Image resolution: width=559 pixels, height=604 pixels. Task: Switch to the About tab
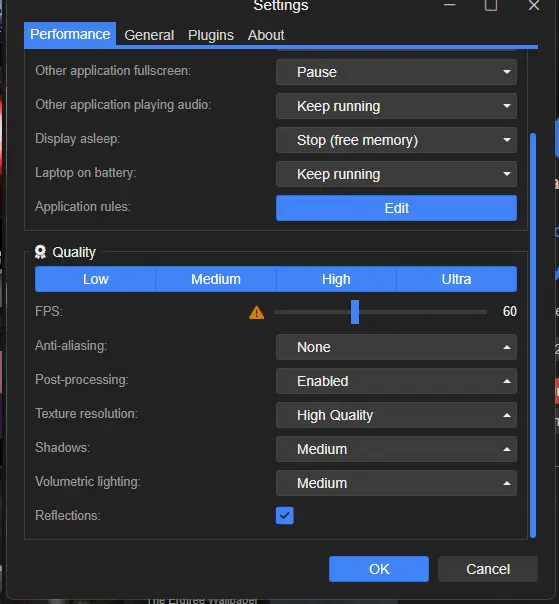pyautogui.click(x=266, y=35)
